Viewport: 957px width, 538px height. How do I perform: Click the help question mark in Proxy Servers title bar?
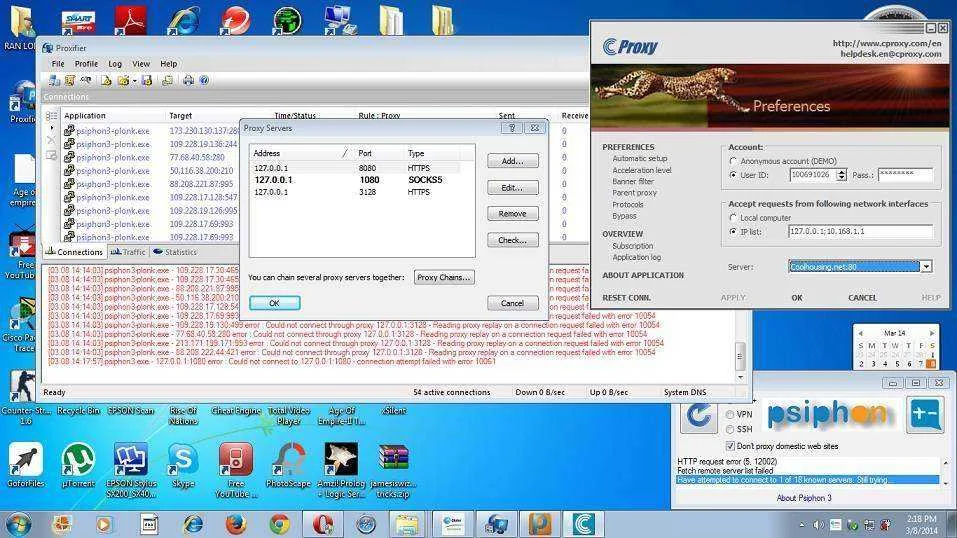point(511,128)
